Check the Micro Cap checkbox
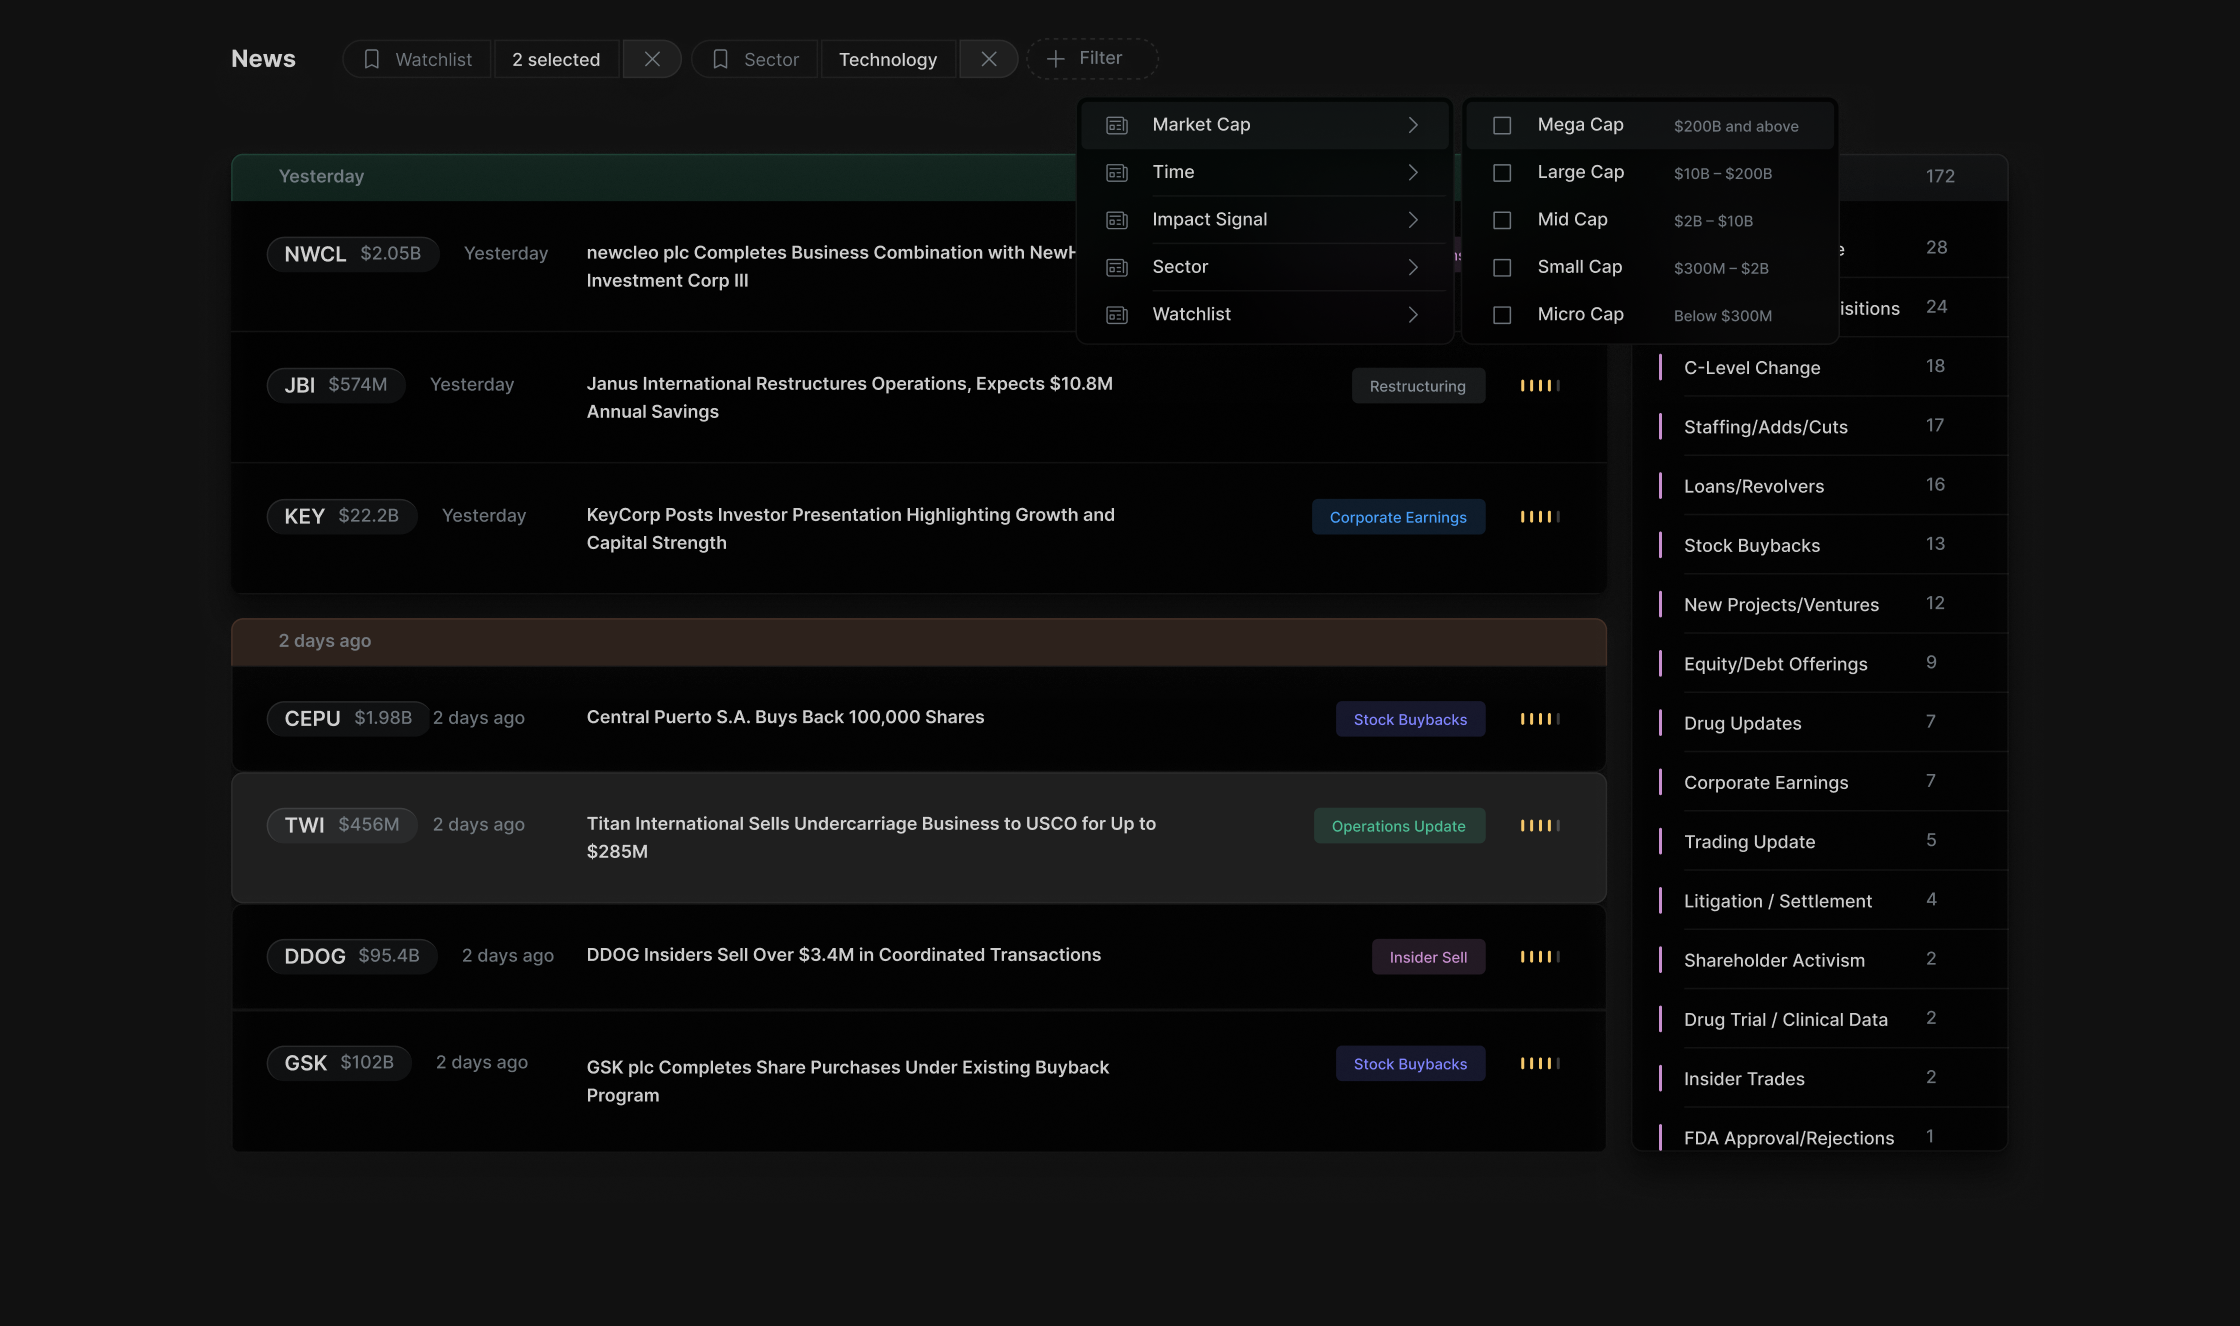The image size is (2240, 1326). (x=1502, y=315)
